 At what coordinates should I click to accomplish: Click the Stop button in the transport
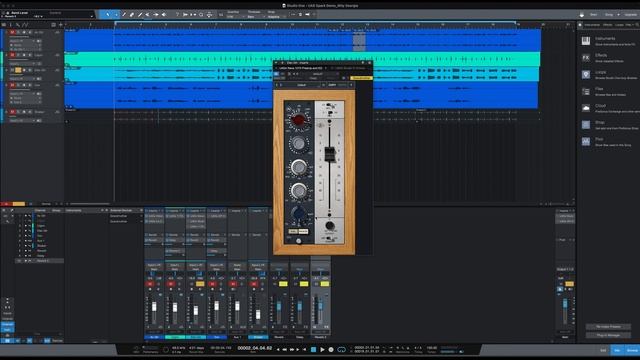click(x=313, y=349)
